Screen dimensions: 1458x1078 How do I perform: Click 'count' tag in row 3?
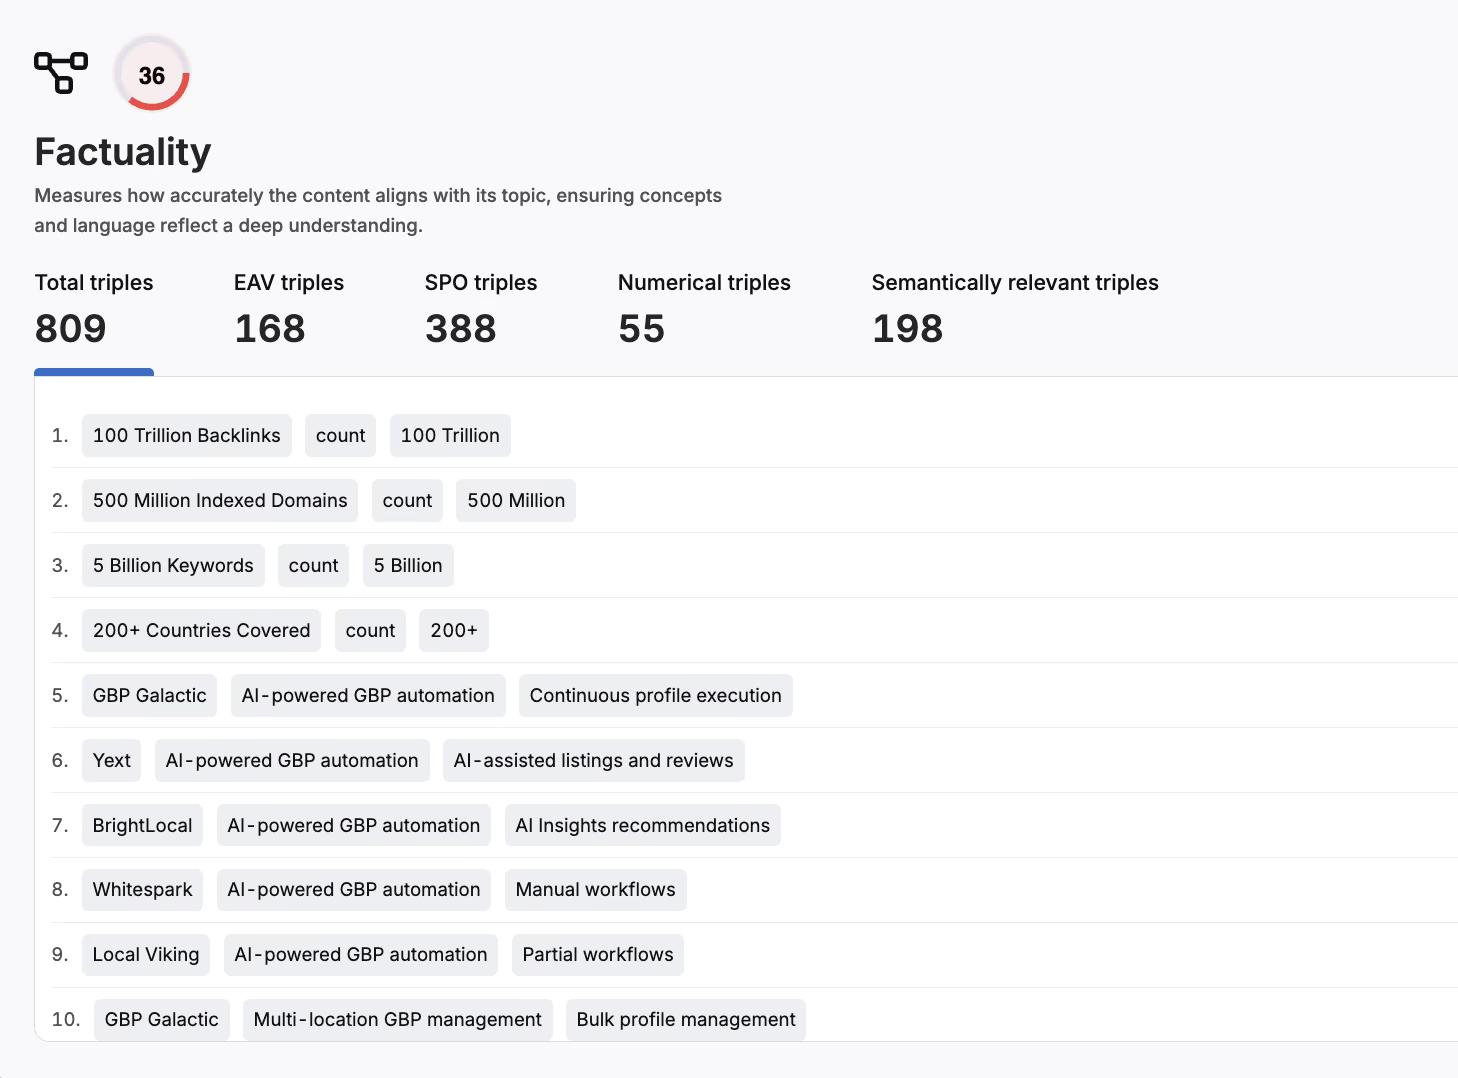click(x=314, y=566)
